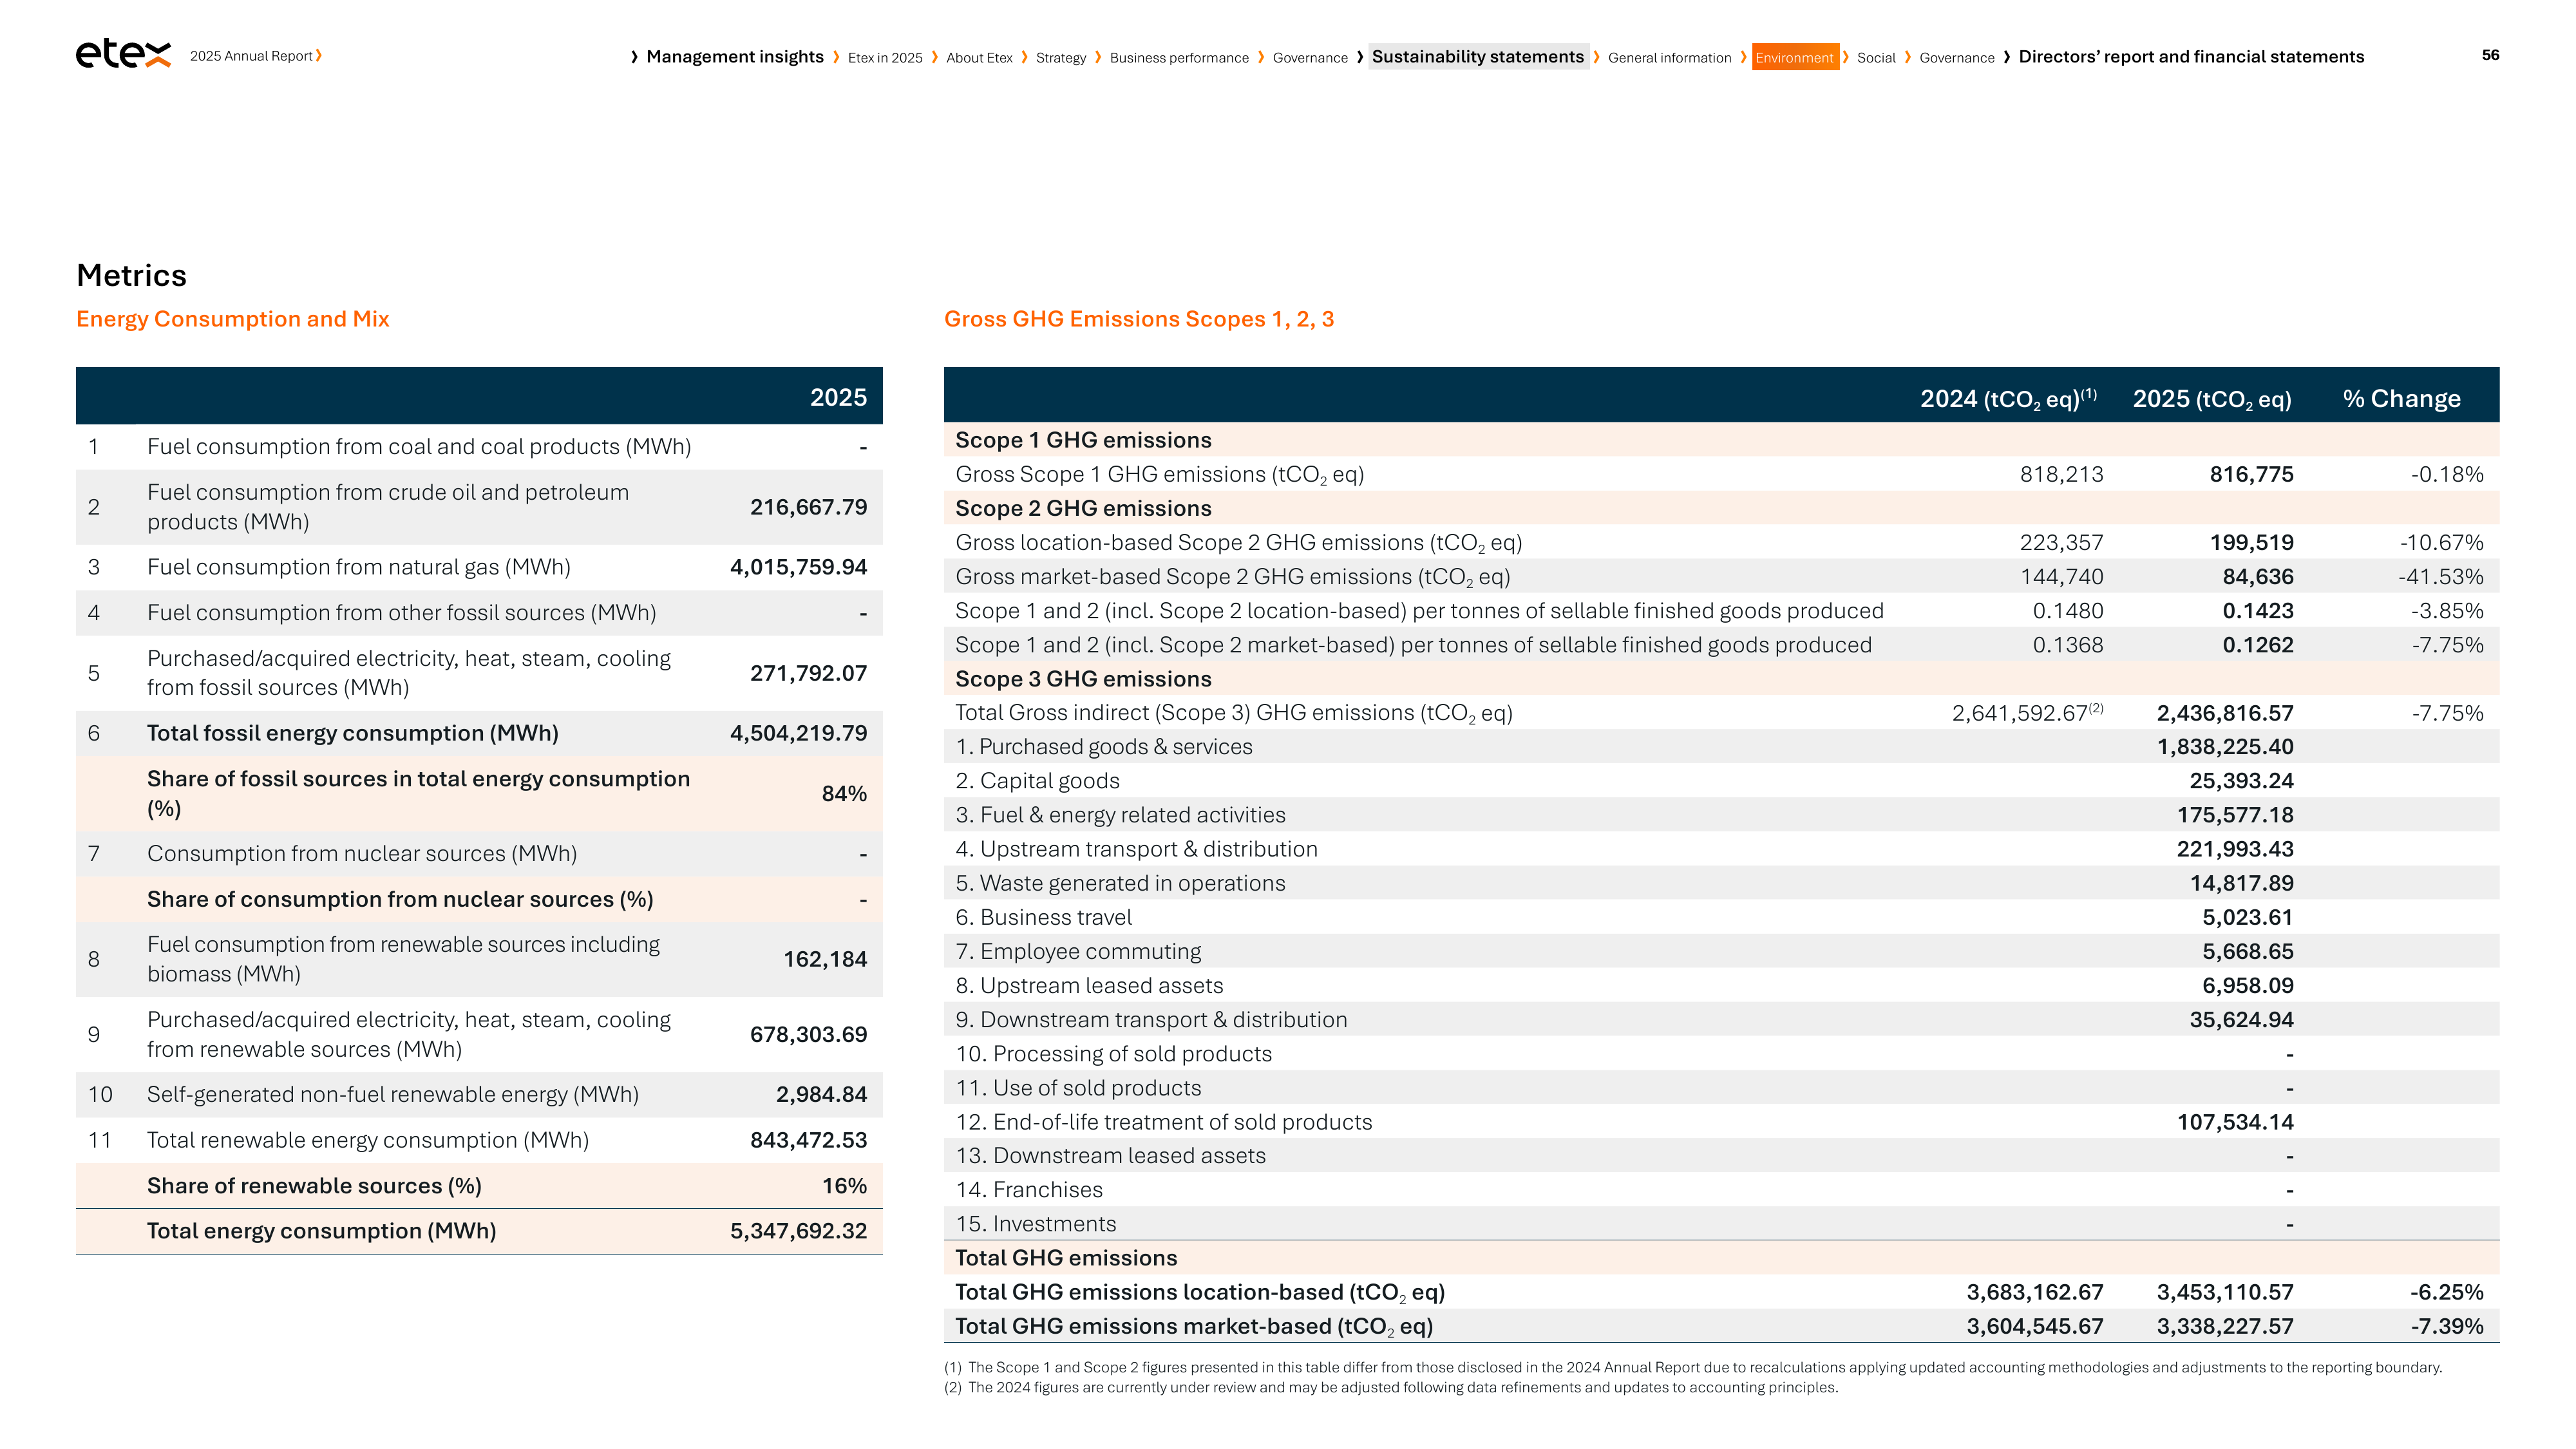This screenshot has height=1449, width=2576.
Task: Click total renewable value 843,472.53
Action: pos(808,1140)
